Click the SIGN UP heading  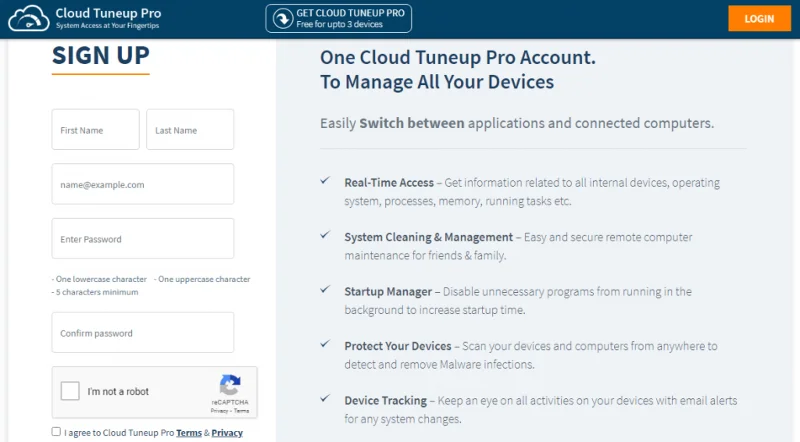click(101, 55)
